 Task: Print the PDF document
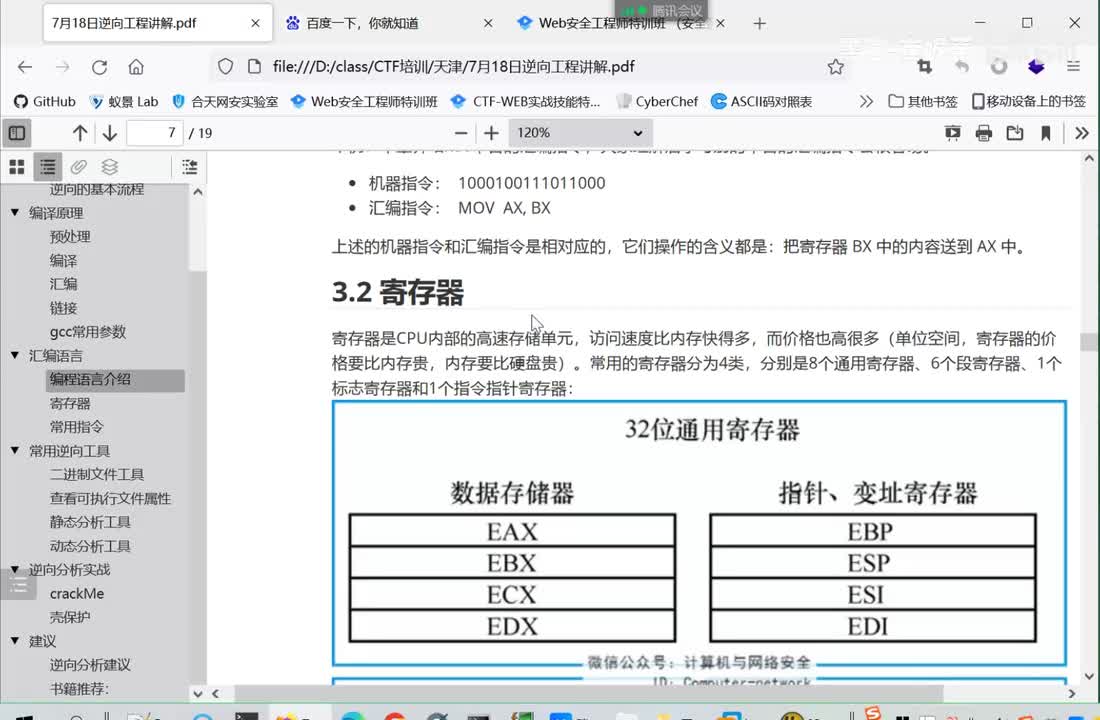[x=984, y=133]
